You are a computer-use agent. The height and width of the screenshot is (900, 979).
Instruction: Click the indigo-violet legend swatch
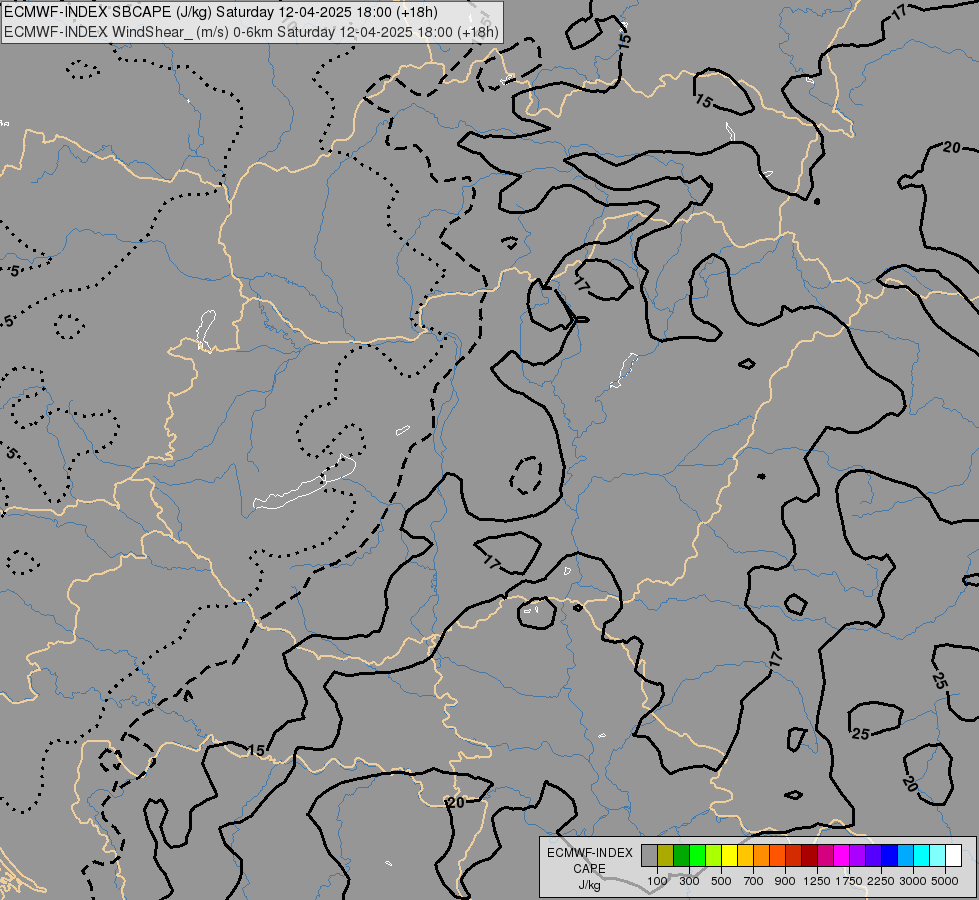coord(873,855)
